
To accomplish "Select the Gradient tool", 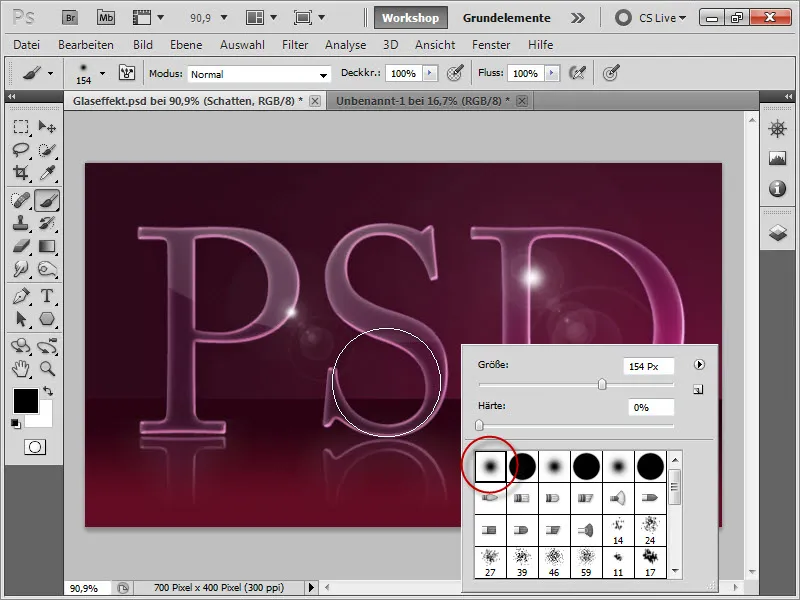I will click(47, 246).
